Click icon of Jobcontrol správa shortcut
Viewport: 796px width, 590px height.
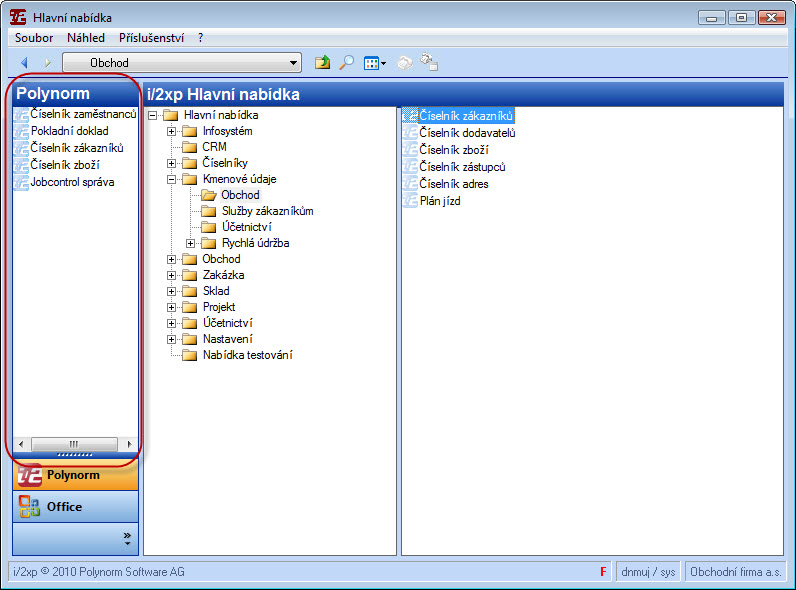point(21,182)
